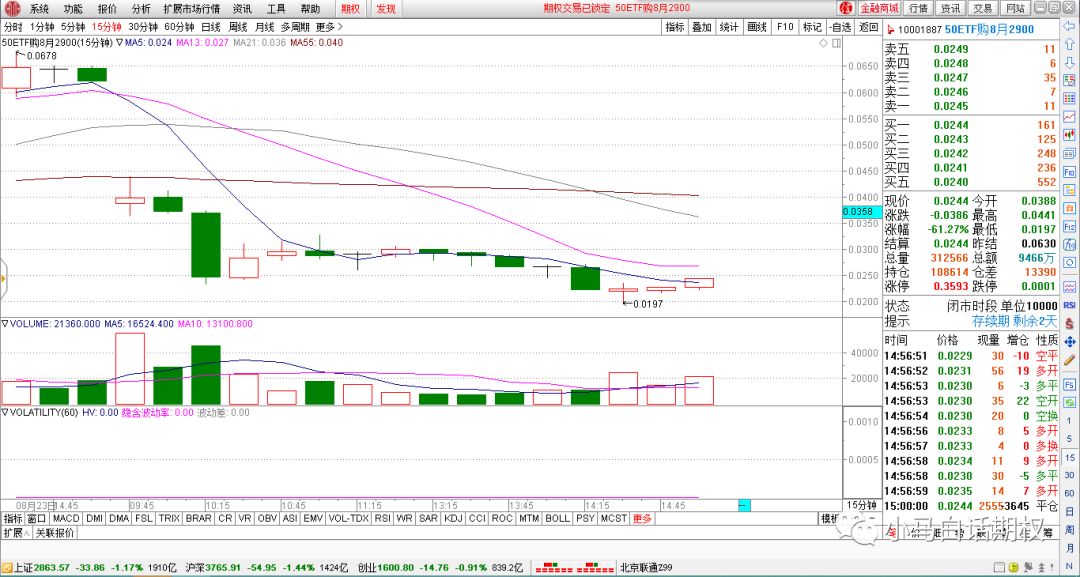This screenshot has height=577, width=1080.
Task: Click the red-green market breadth indicator in status bar
Action: pyautogui.click(x=574, y=569)
